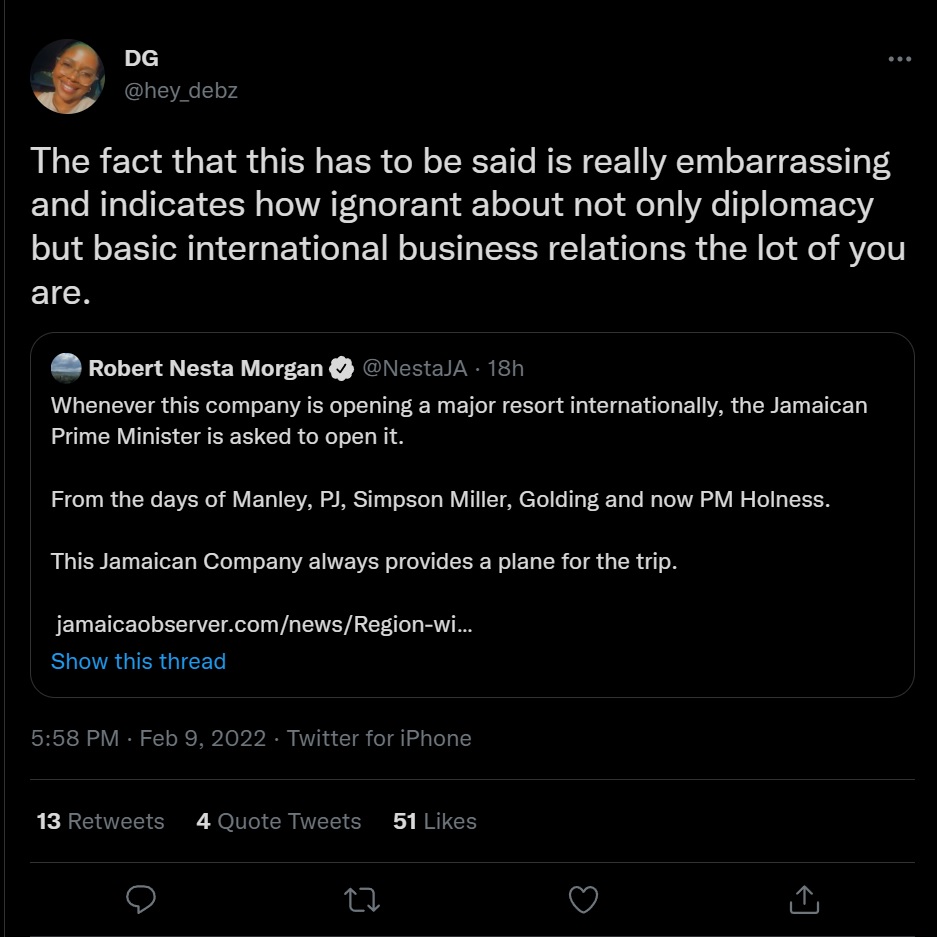Image resolution: width=937 pixels, height=937 pixels.
Task: Click the reply speech bubble icon
Action: click(x=141, y=900)
